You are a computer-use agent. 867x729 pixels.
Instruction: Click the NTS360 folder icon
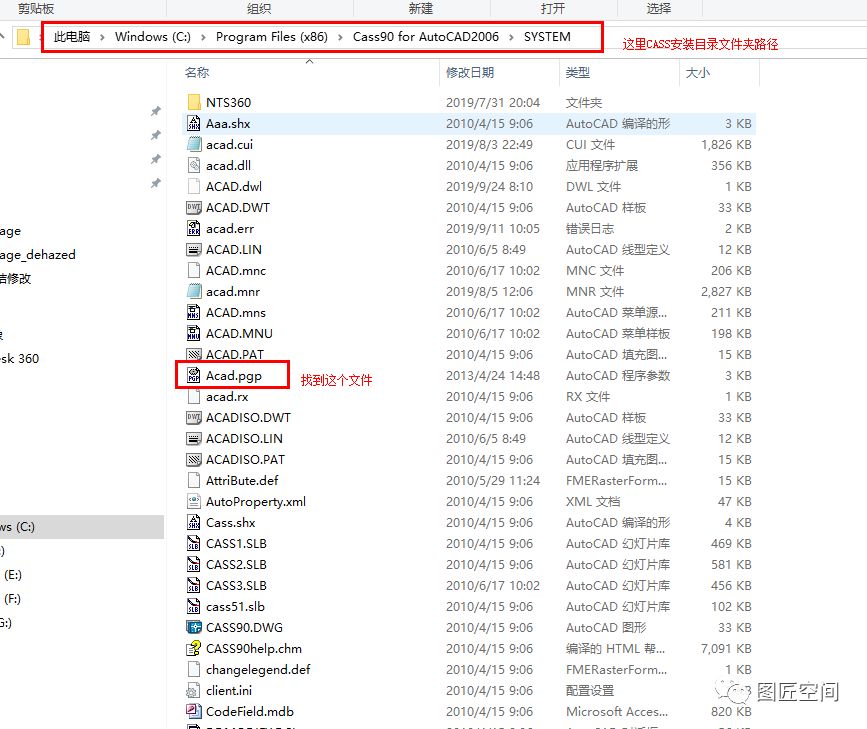coord(194,102)
